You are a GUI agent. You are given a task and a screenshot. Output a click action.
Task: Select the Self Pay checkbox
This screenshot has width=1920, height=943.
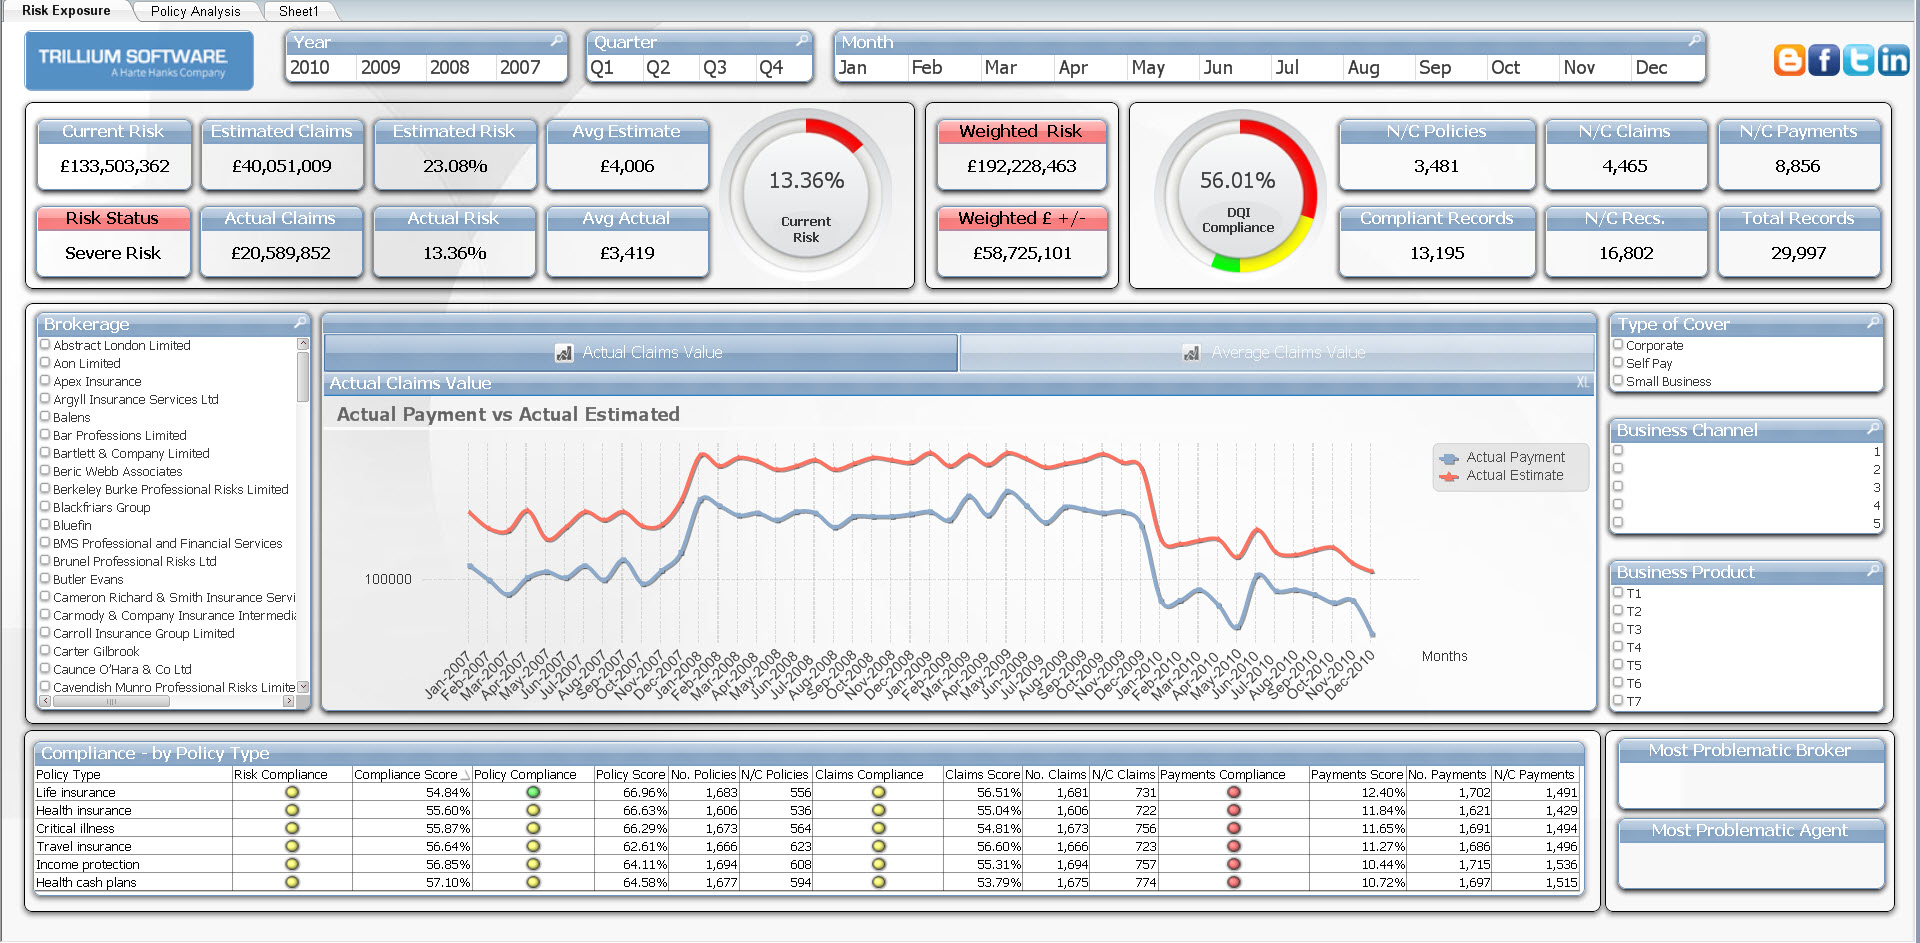coord(1618,363)
